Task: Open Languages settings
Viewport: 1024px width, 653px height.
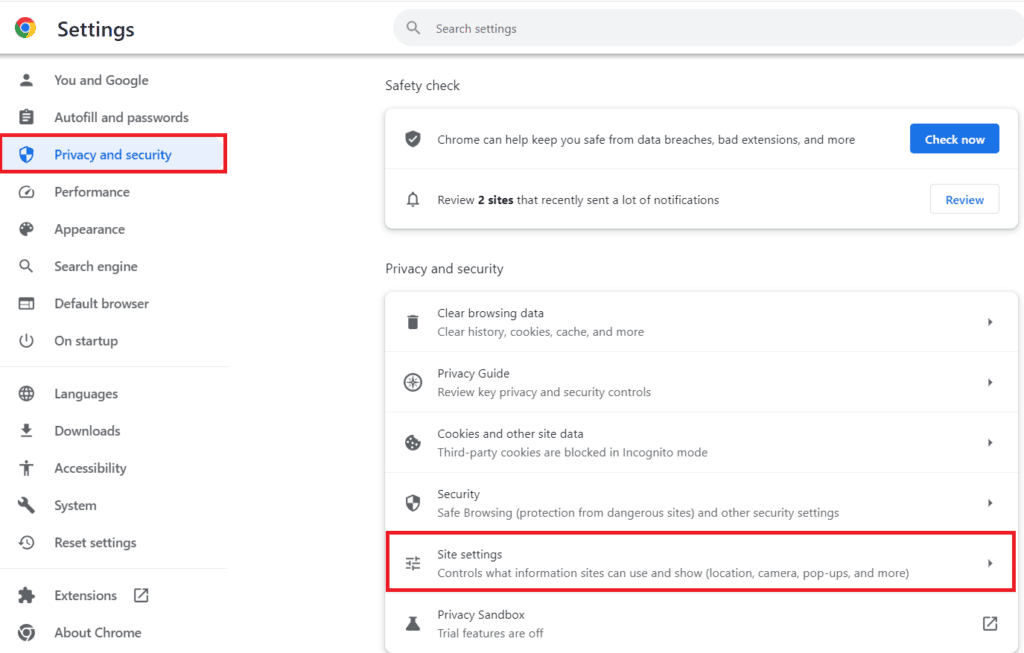Action: coord(86,394)
